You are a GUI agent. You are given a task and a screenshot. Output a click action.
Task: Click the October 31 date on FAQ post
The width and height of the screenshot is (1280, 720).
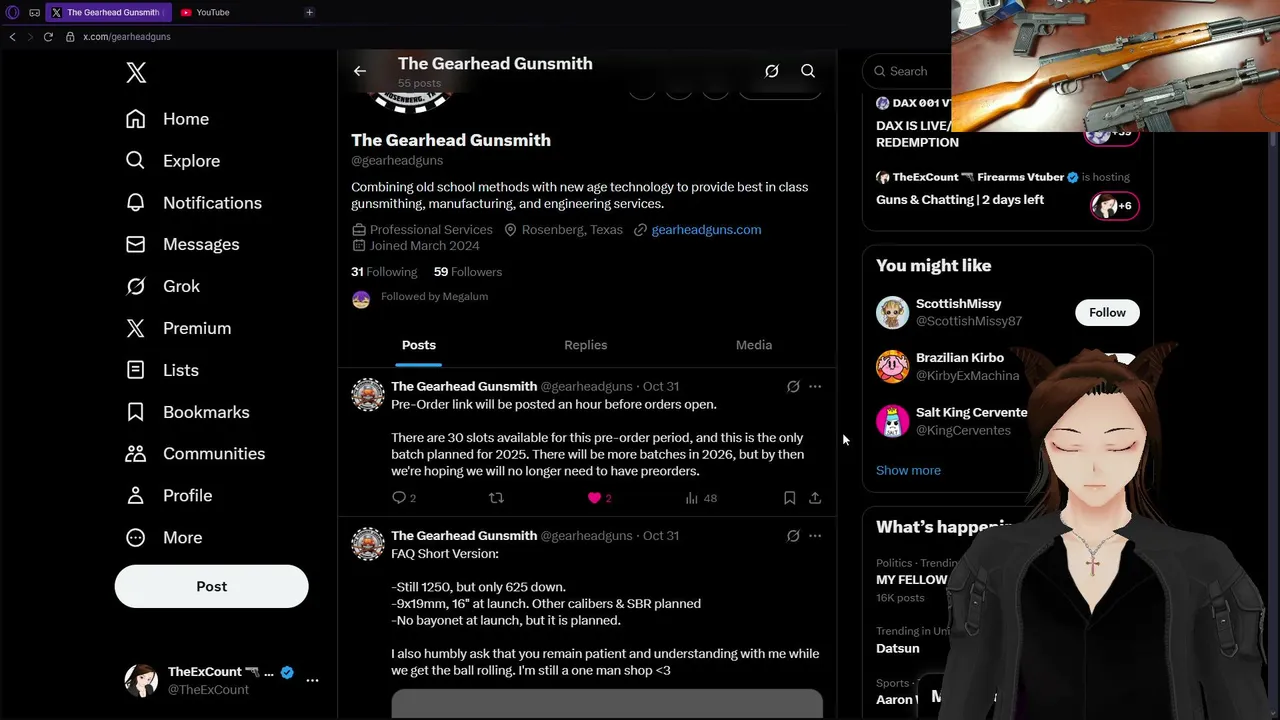tap(661, 536)
